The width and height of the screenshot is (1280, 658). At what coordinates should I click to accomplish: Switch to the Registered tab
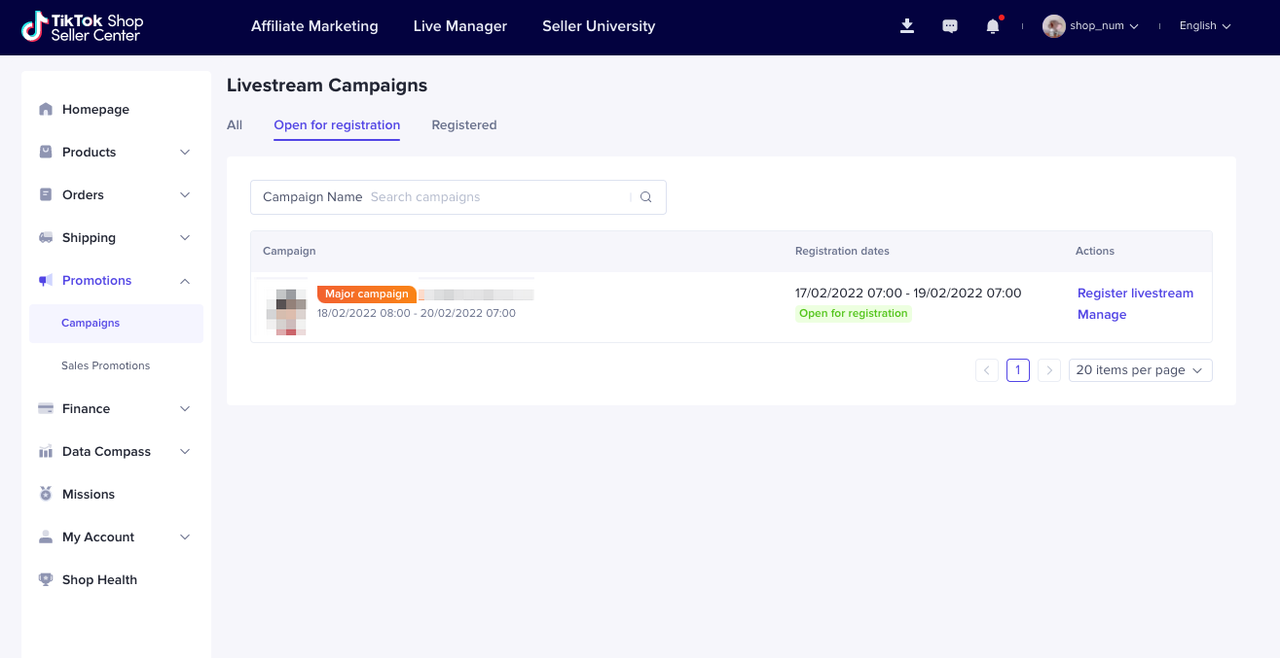464,125
